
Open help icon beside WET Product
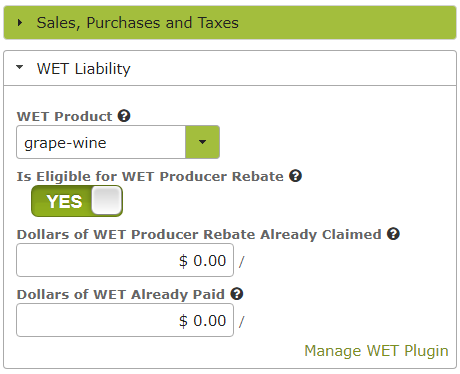point(124,116)
